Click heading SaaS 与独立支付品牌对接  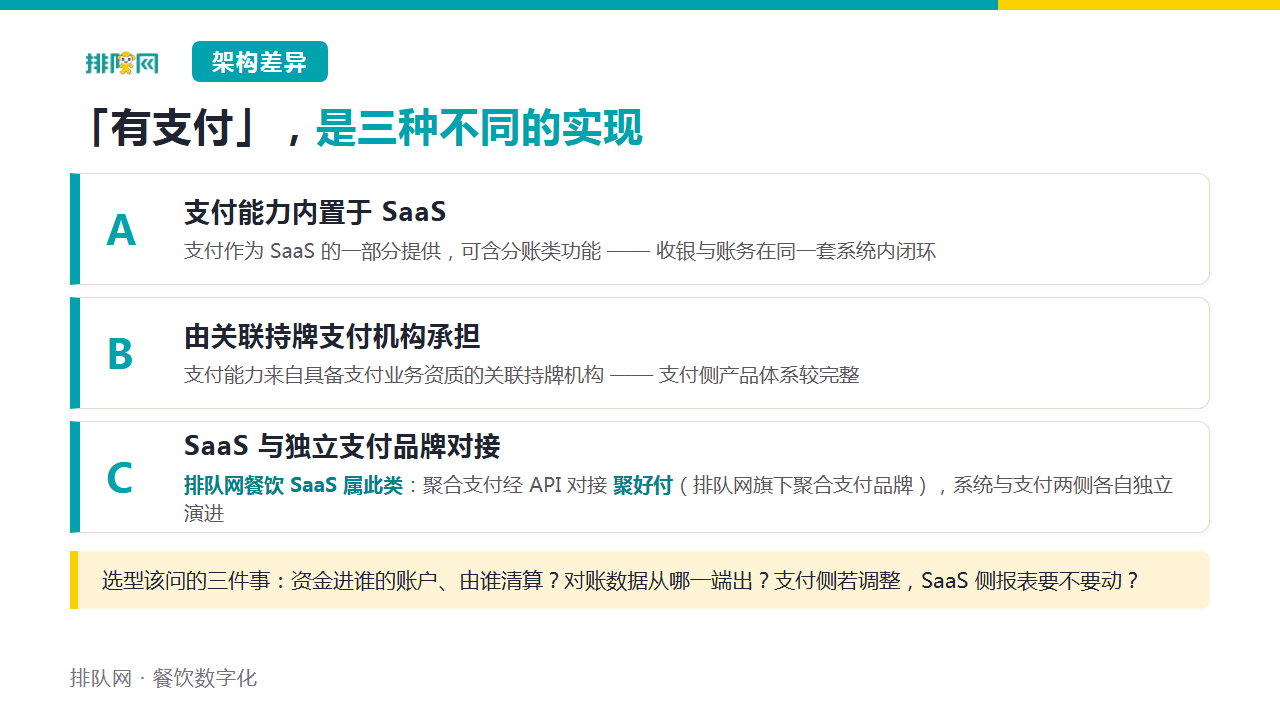click(342, 446)
